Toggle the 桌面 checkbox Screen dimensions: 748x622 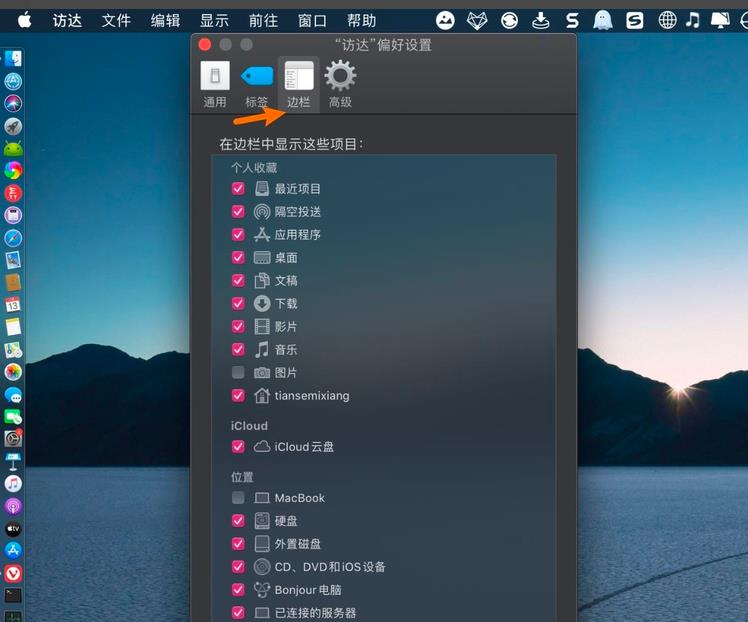238,258
